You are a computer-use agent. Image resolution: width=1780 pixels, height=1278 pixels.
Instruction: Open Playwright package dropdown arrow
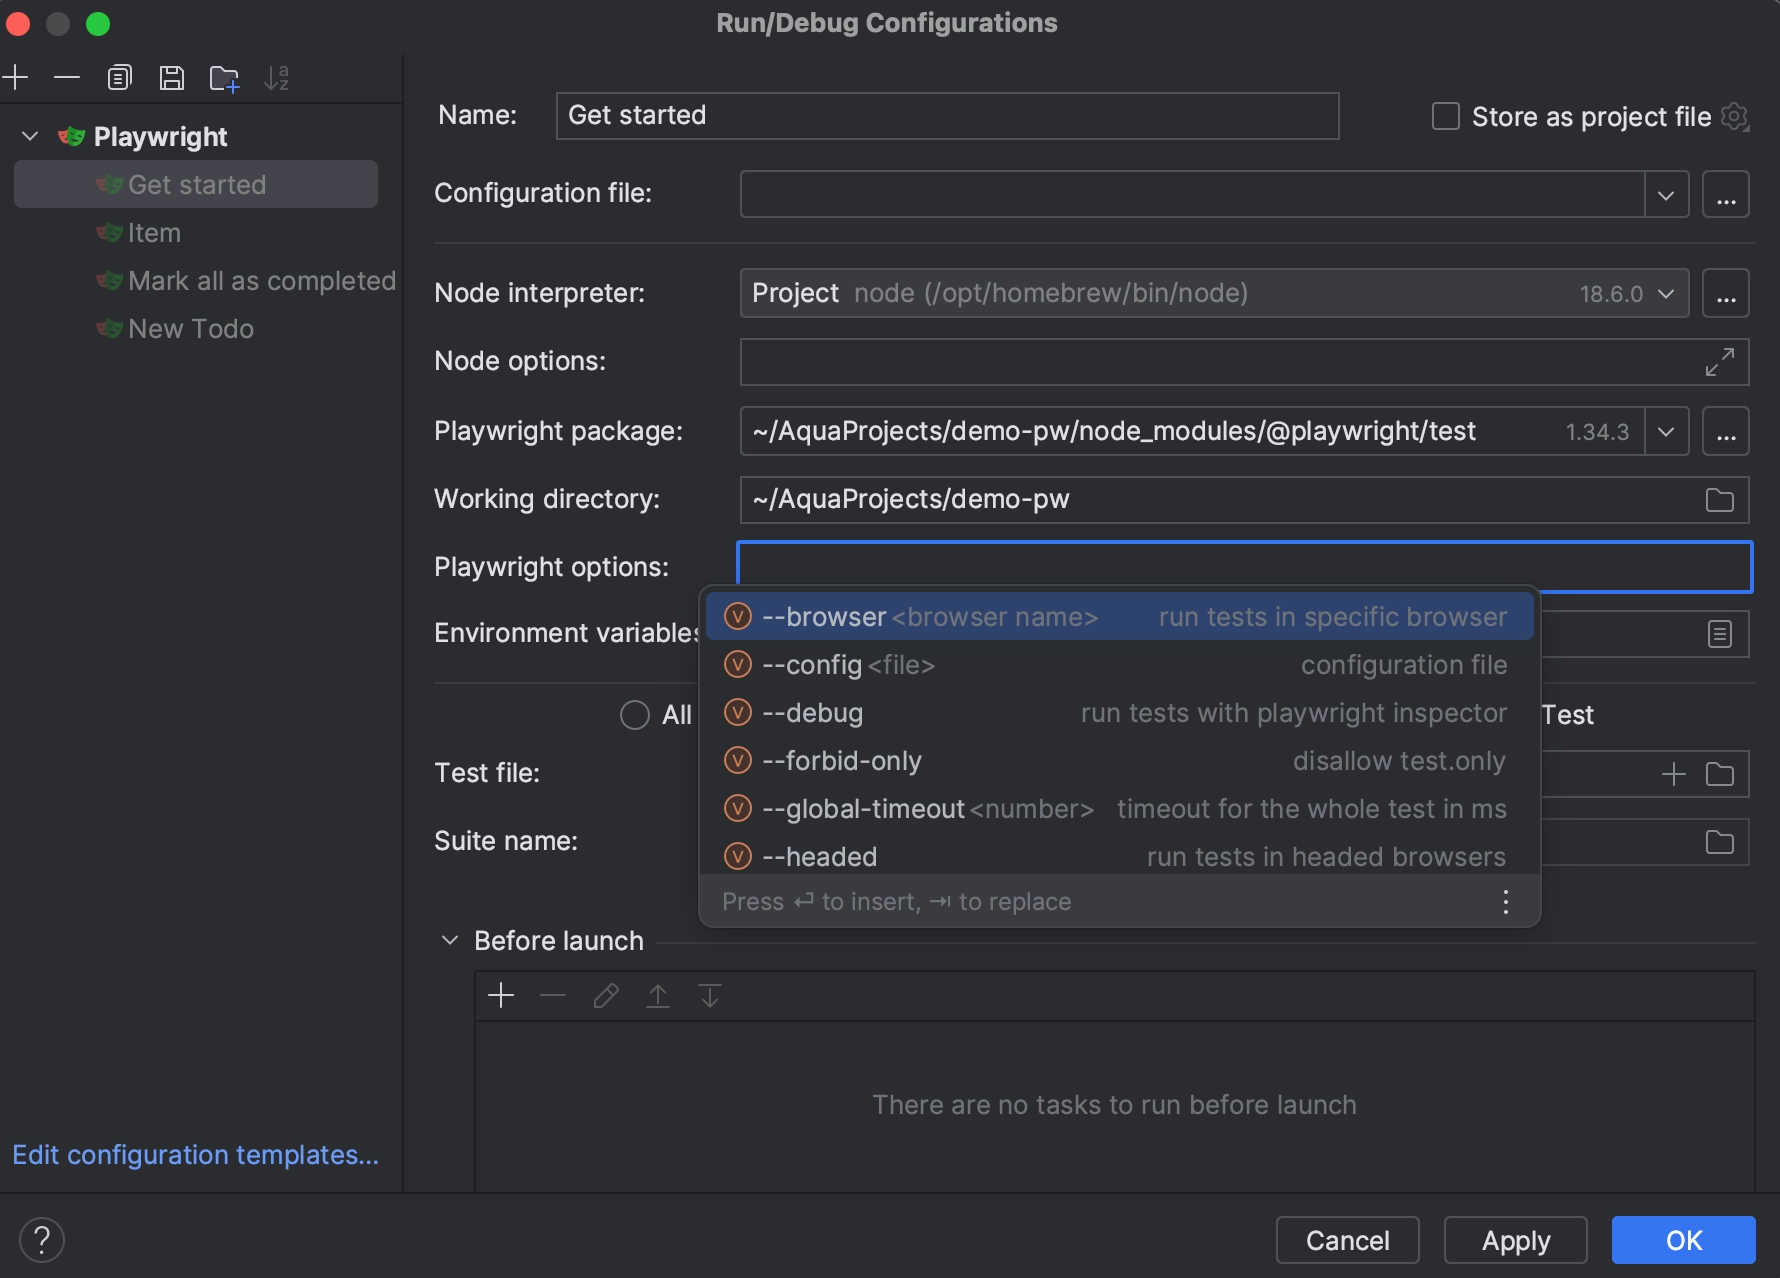tap(1666, 431)
